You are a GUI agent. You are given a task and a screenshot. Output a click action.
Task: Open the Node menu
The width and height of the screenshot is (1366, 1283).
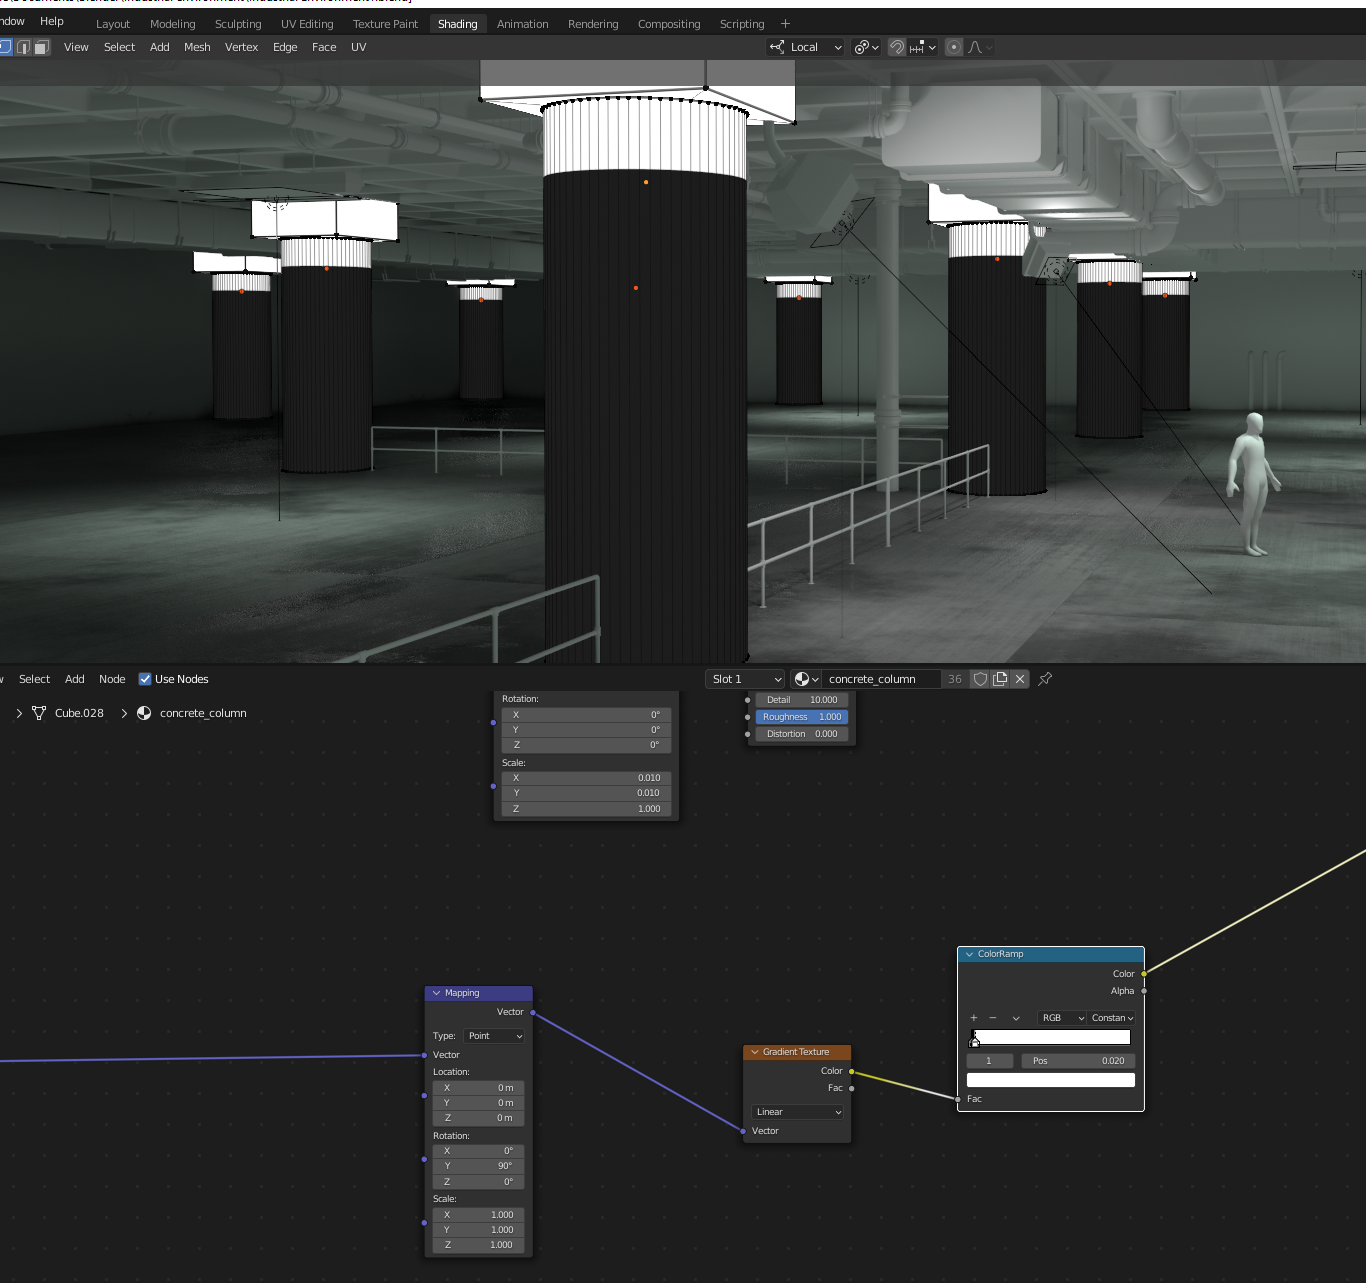(112, 679)
